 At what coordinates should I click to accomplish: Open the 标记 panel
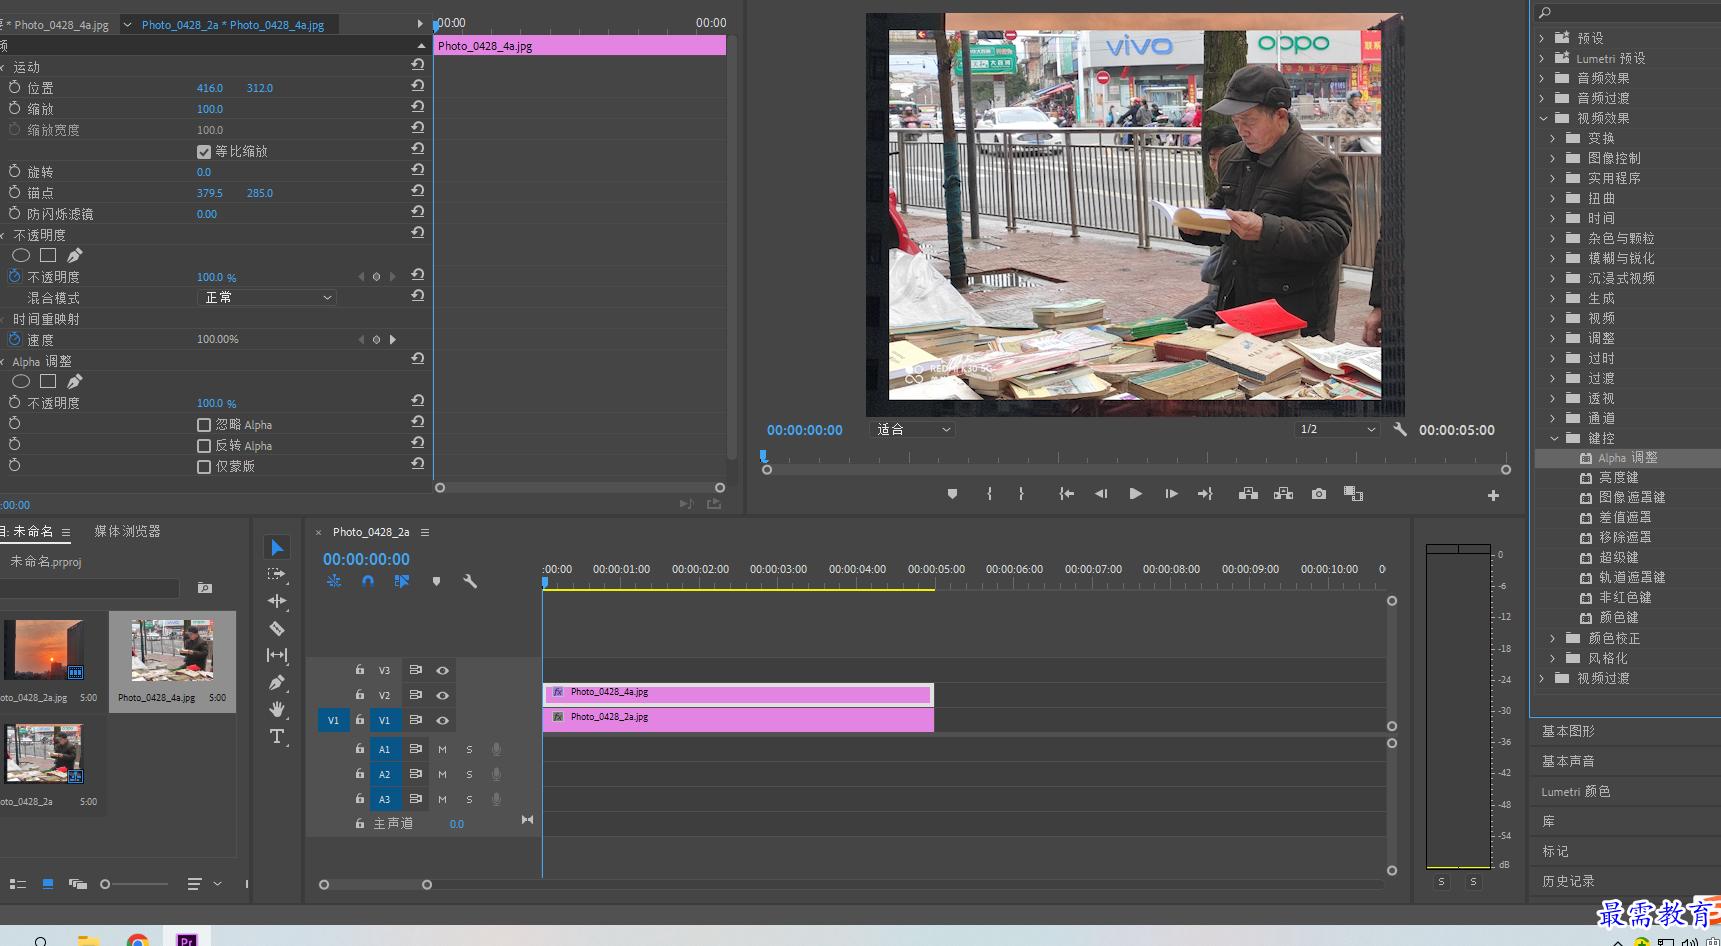pyautogui.click(x=1555, y=851)
